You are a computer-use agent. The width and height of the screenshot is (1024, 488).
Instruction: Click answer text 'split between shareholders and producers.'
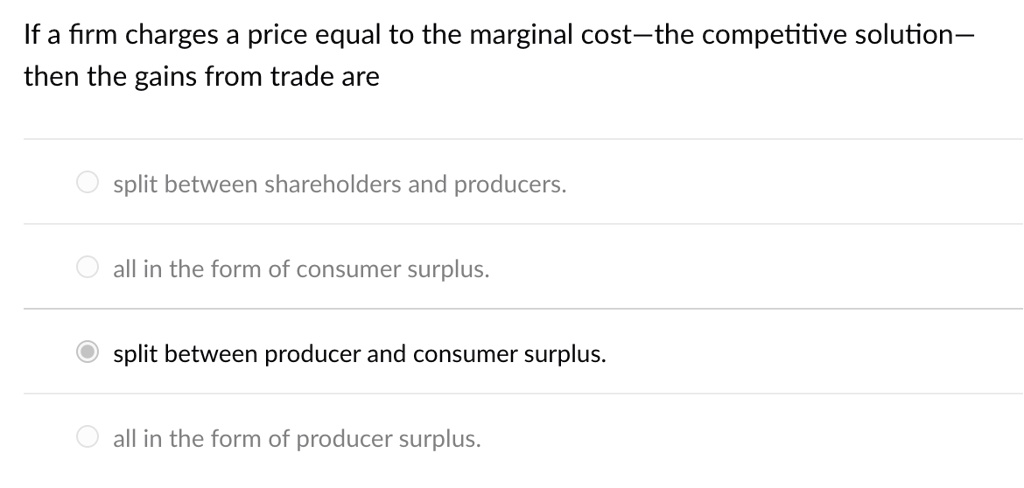click(x=340, y=185)
